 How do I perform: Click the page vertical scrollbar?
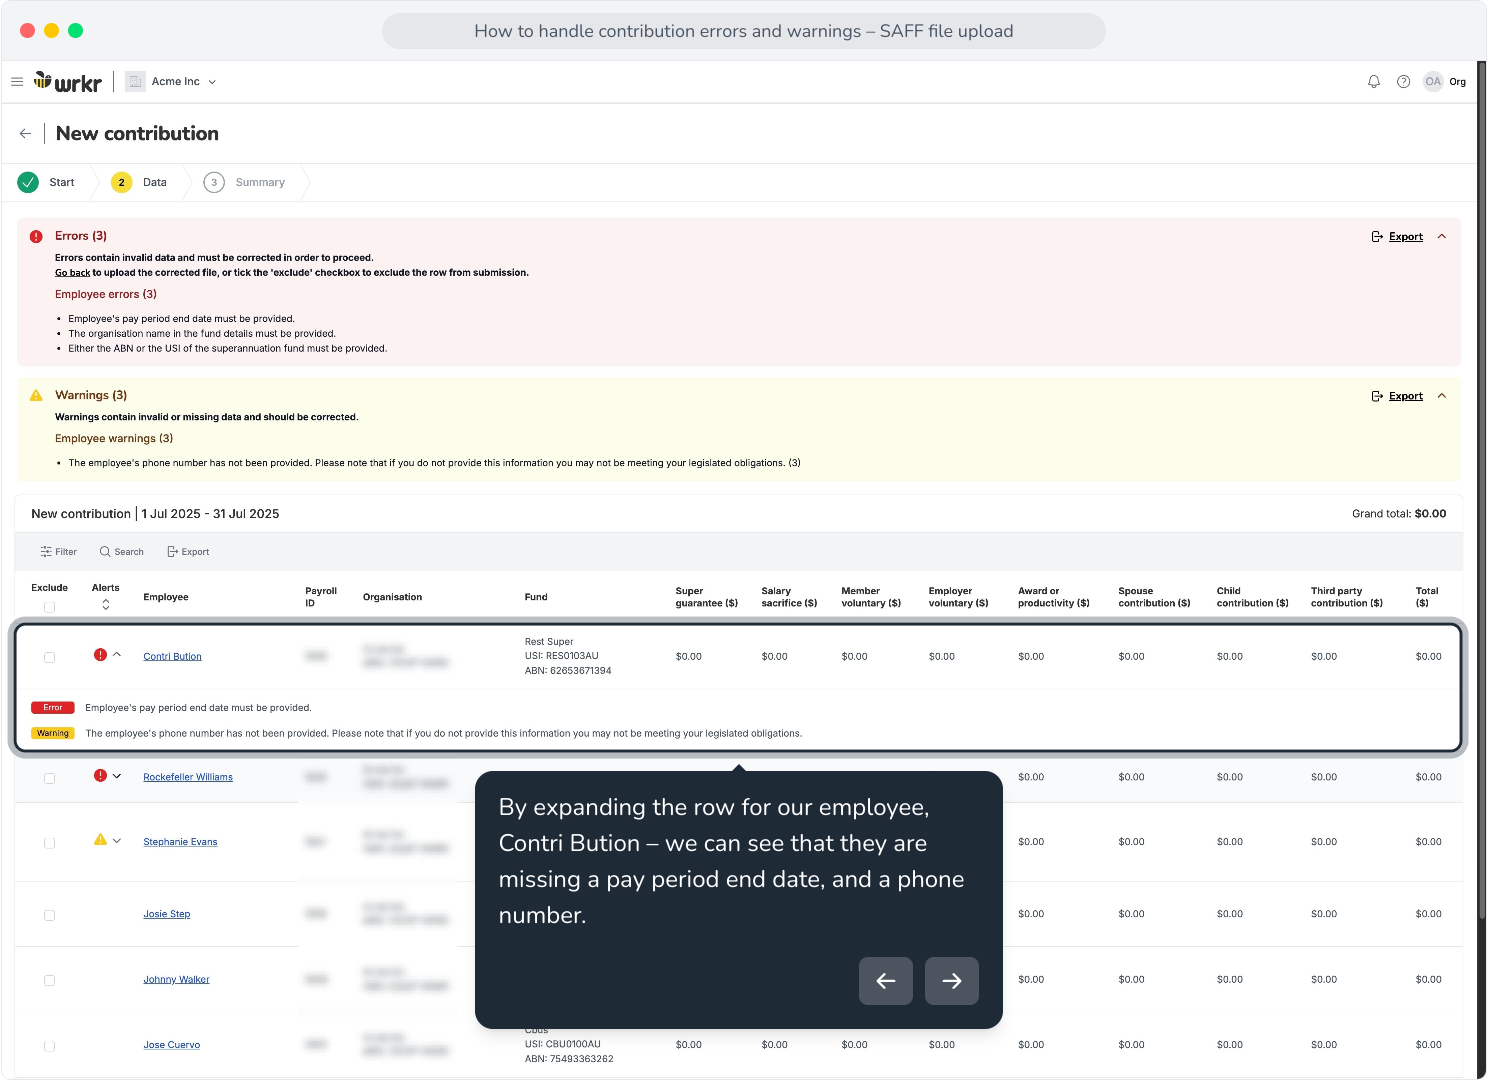coord(1482,490)
